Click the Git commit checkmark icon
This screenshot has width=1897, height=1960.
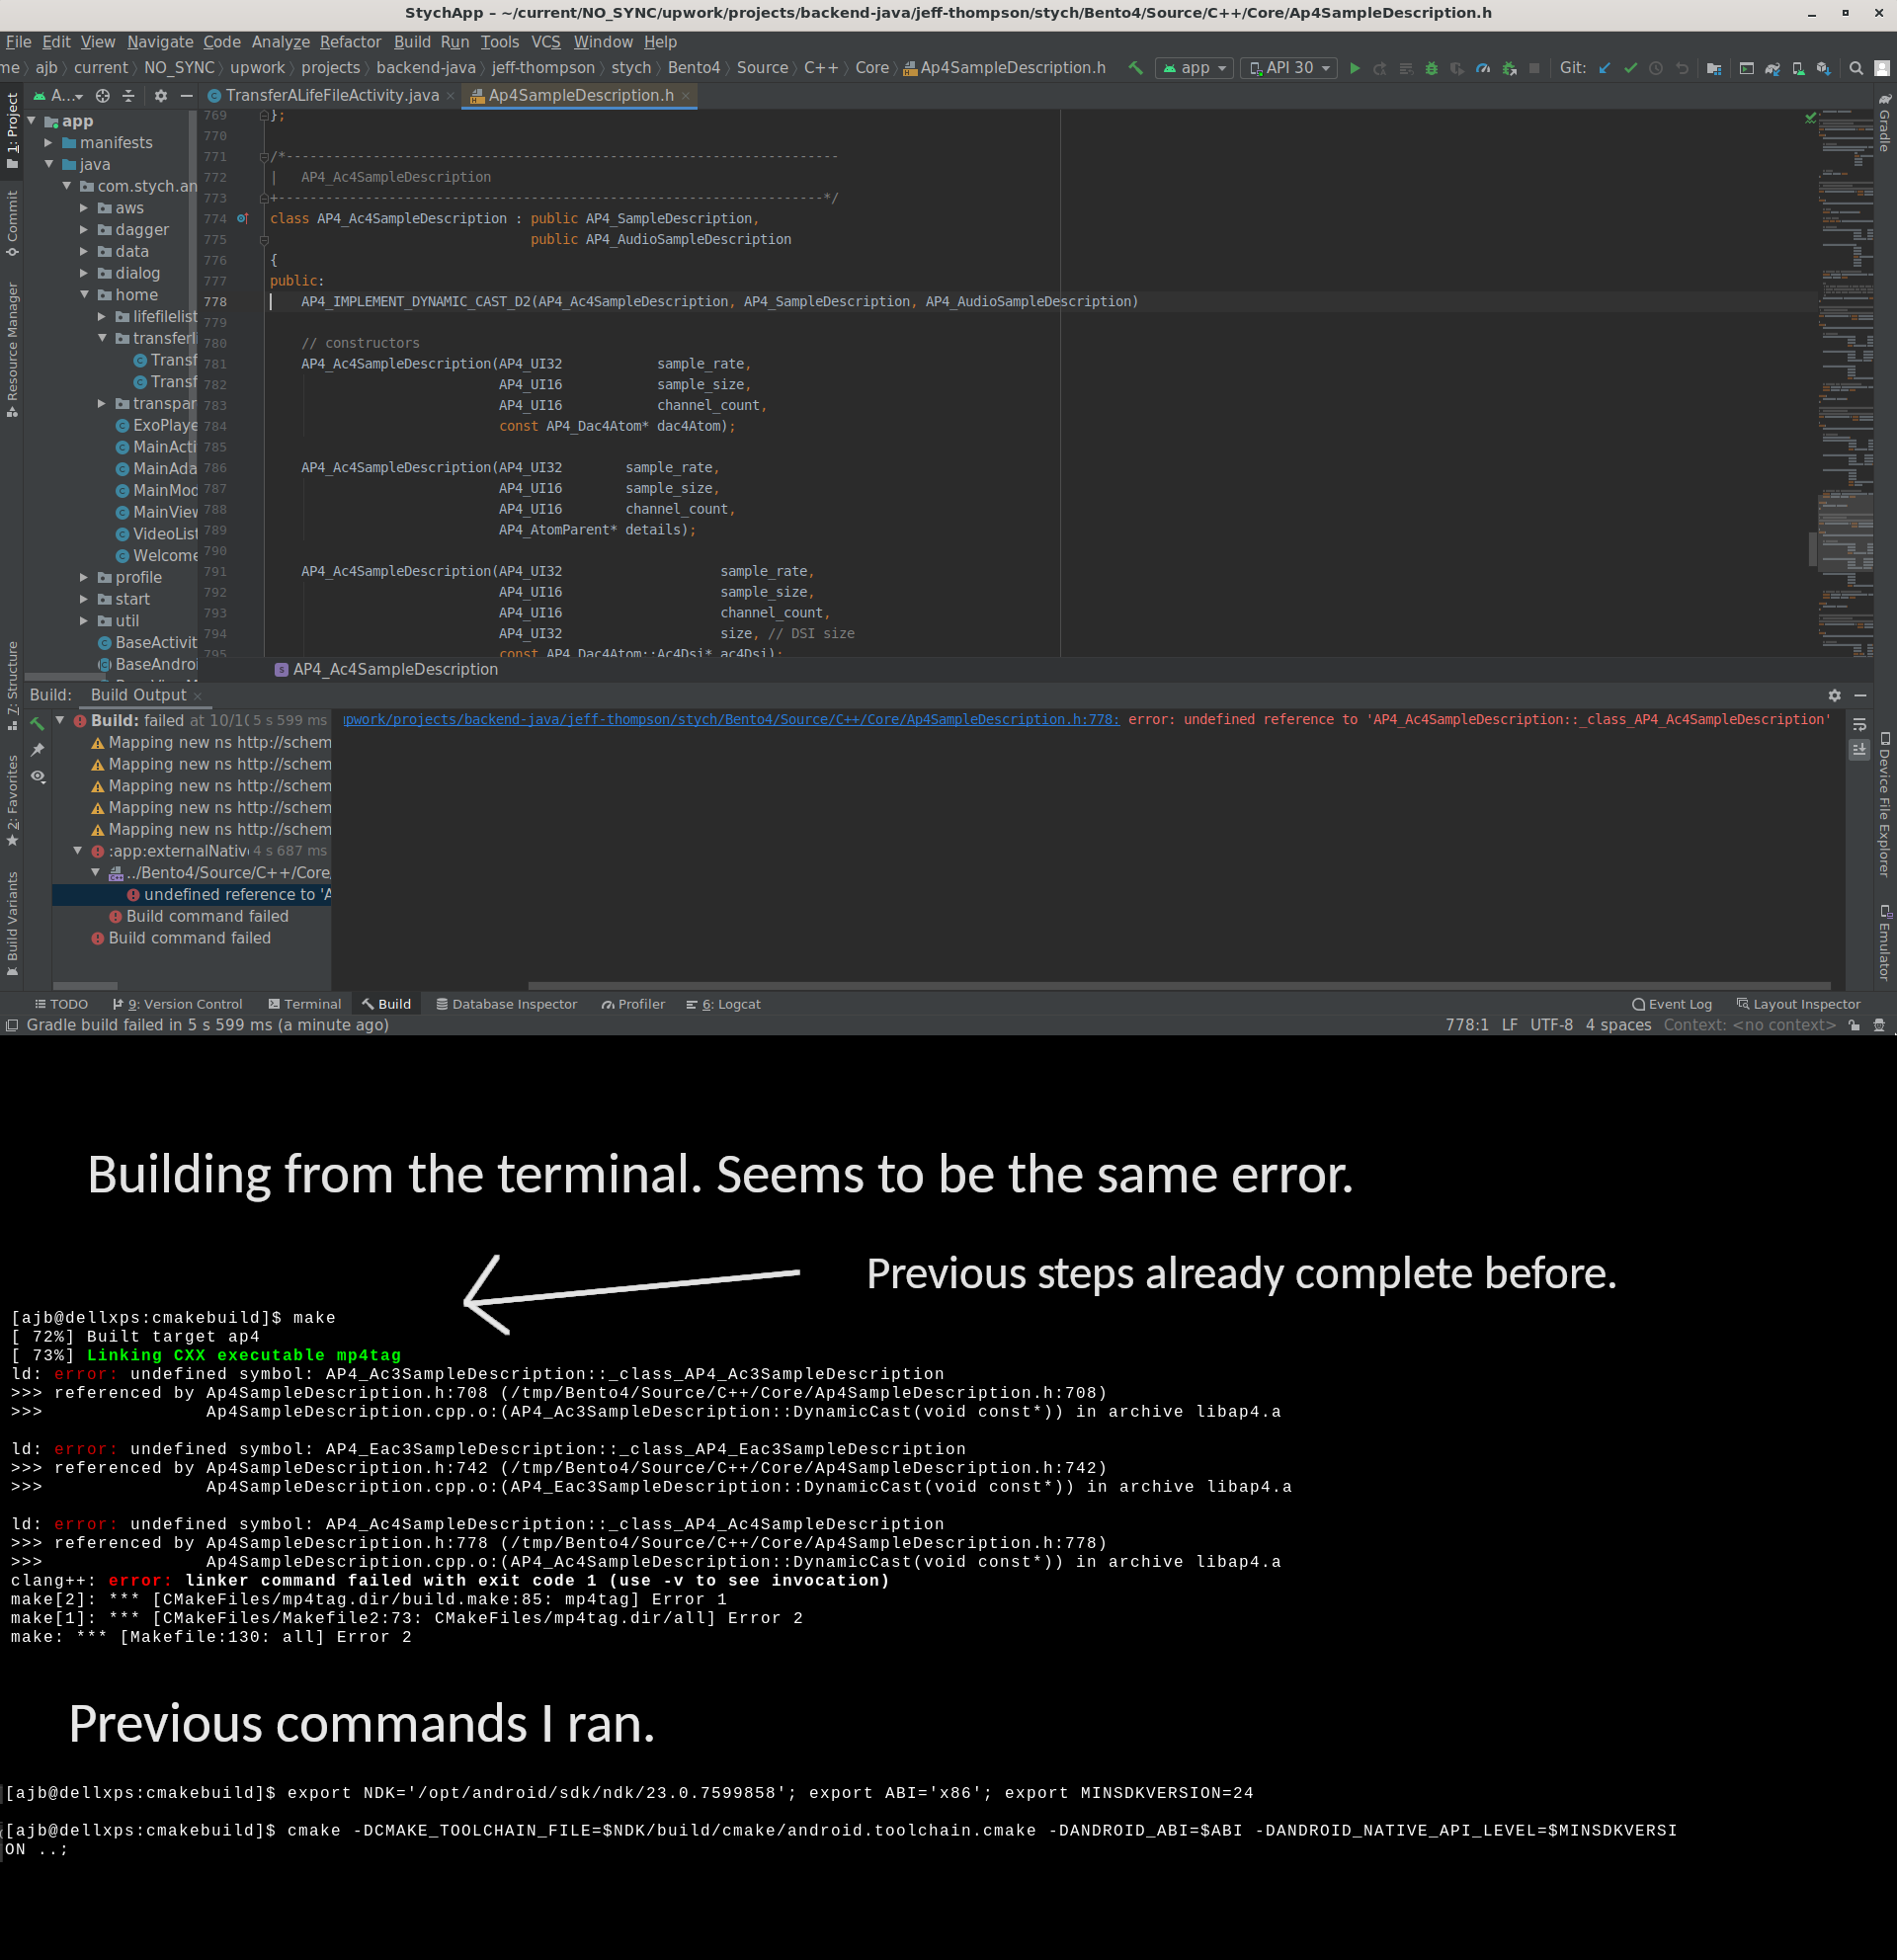point(1630,68)
